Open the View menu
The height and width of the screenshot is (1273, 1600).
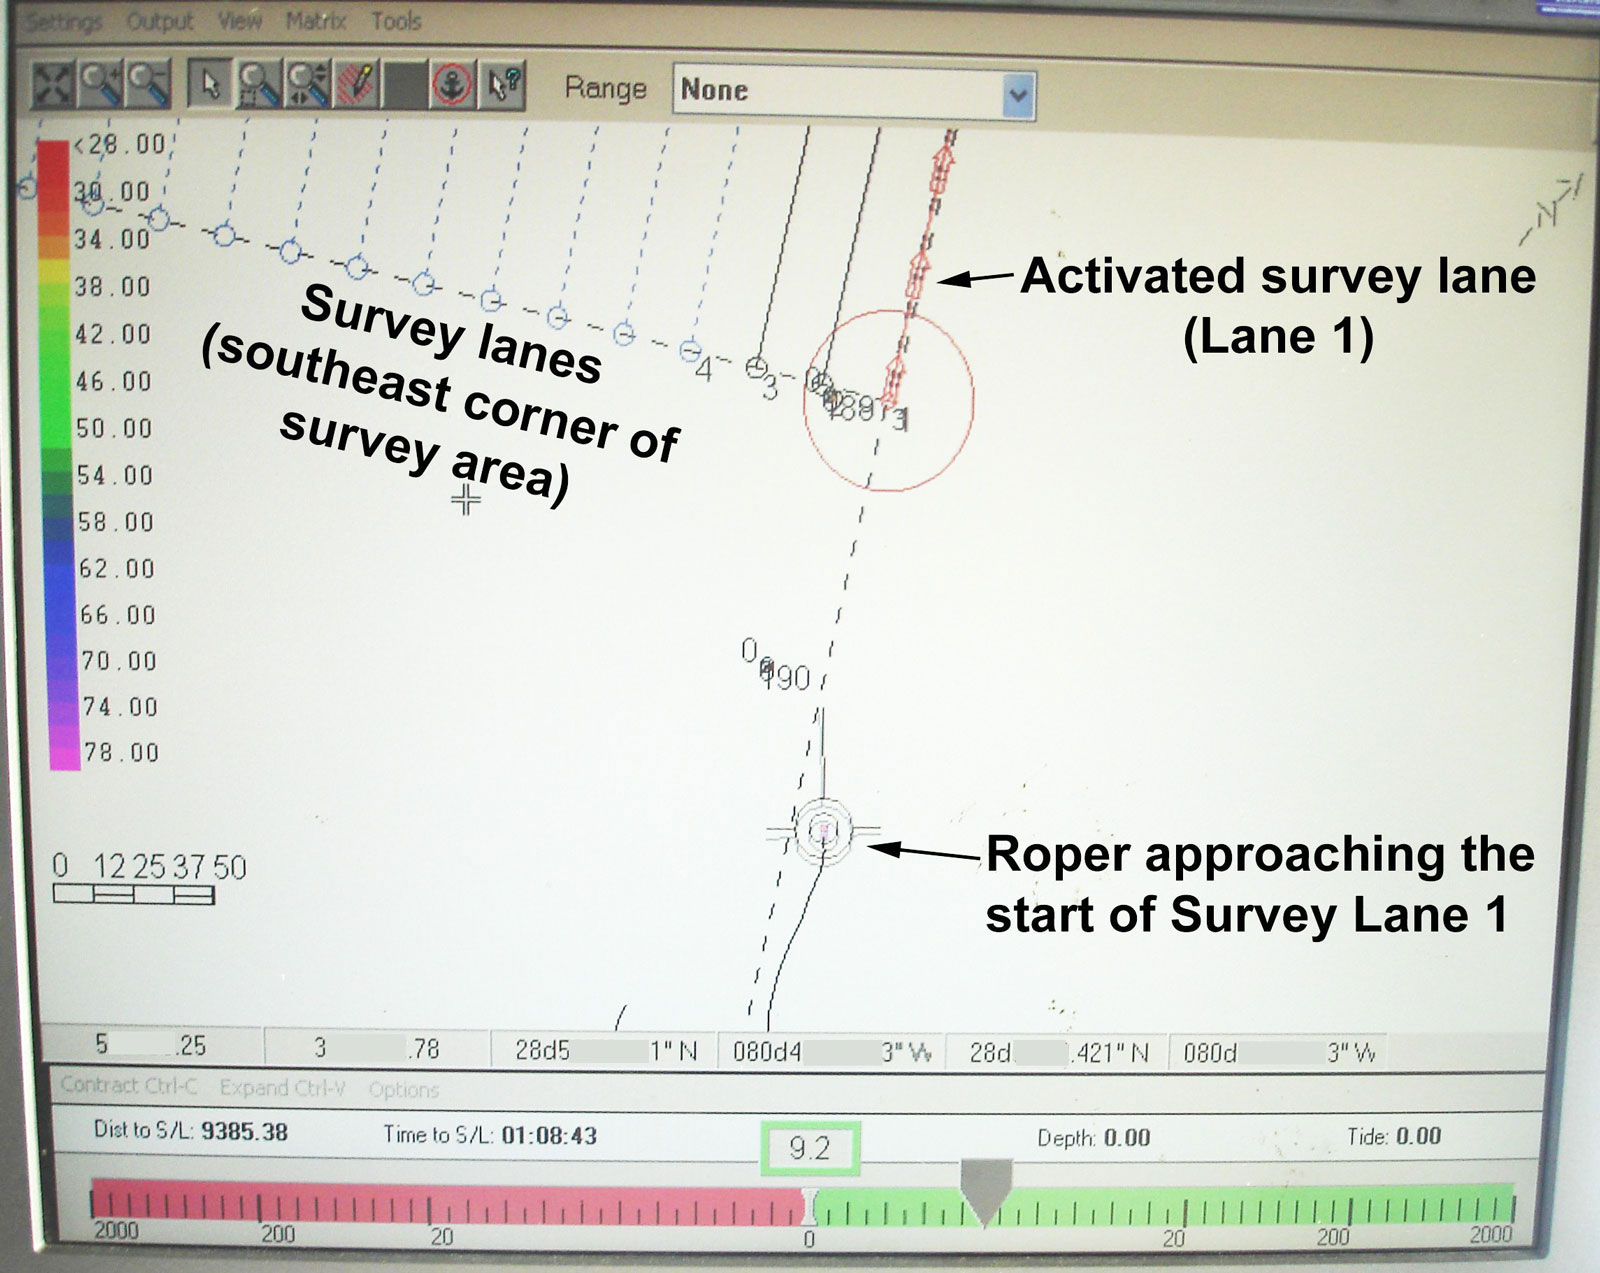[240, 21]
